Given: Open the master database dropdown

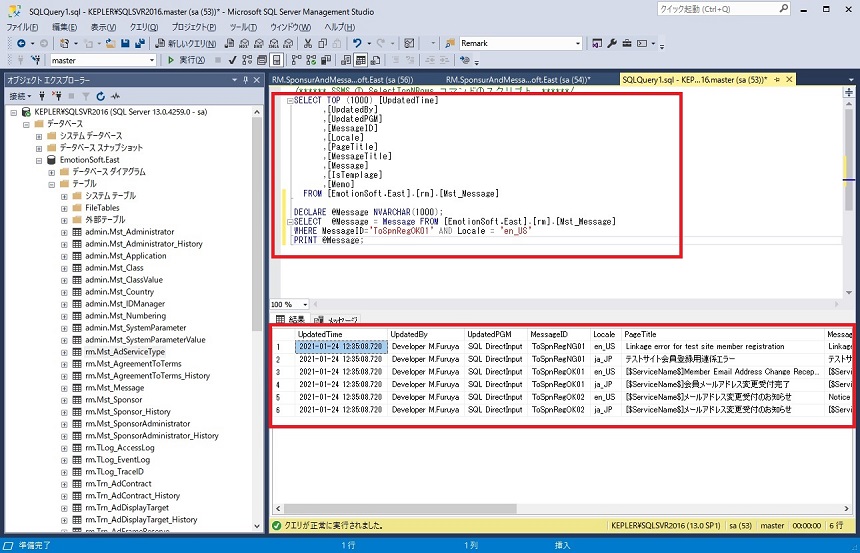Looking at the screenshot, I should [151, 60].
